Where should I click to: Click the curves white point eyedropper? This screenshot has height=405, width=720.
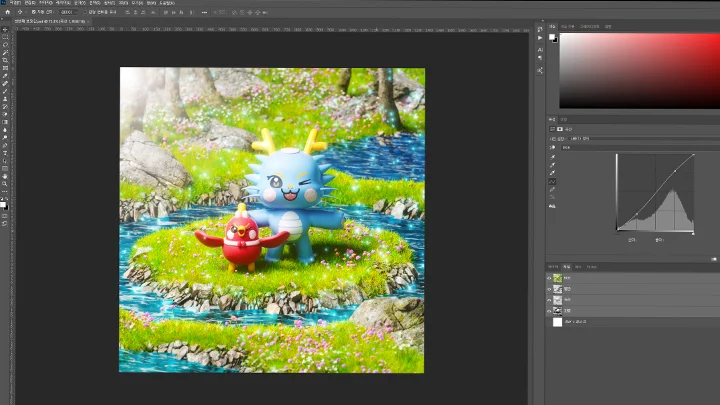click(552, 173)
